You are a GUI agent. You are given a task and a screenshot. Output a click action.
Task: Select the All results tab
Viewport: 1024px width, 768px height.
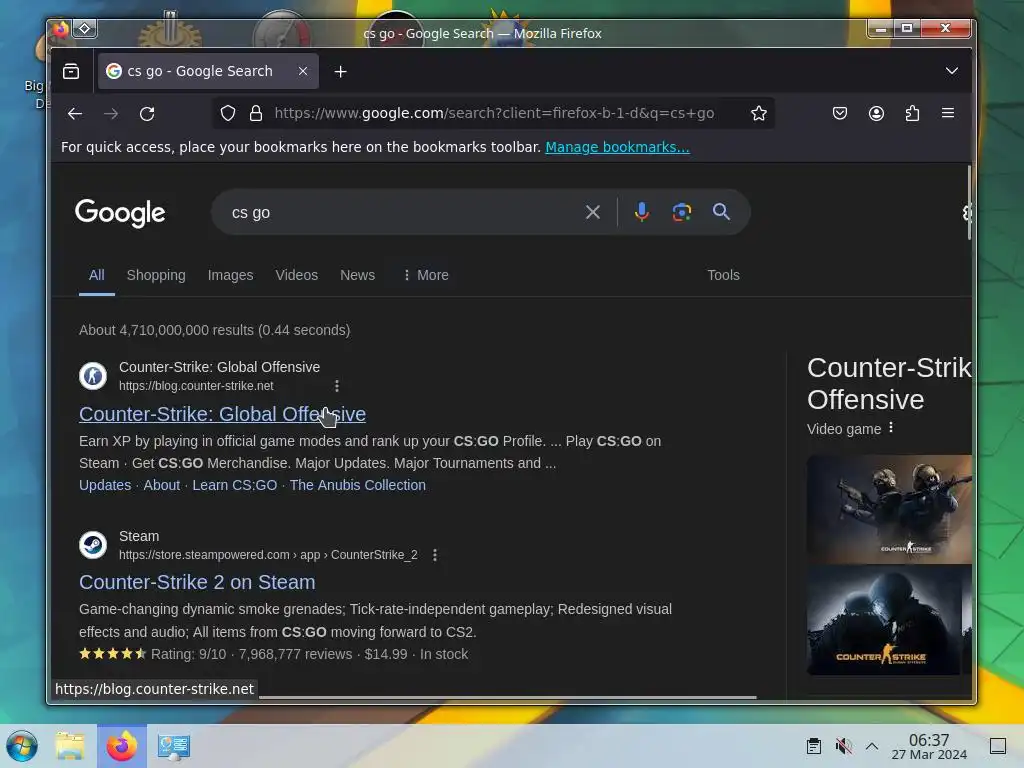tap(97, 275)
